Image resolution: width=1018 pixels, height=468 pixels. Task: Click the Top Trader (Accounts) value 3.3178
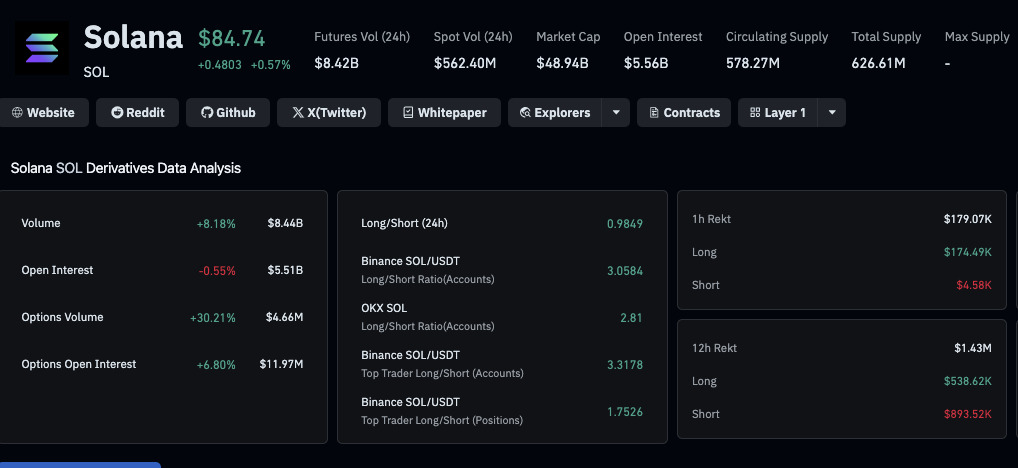click(625, 365)
